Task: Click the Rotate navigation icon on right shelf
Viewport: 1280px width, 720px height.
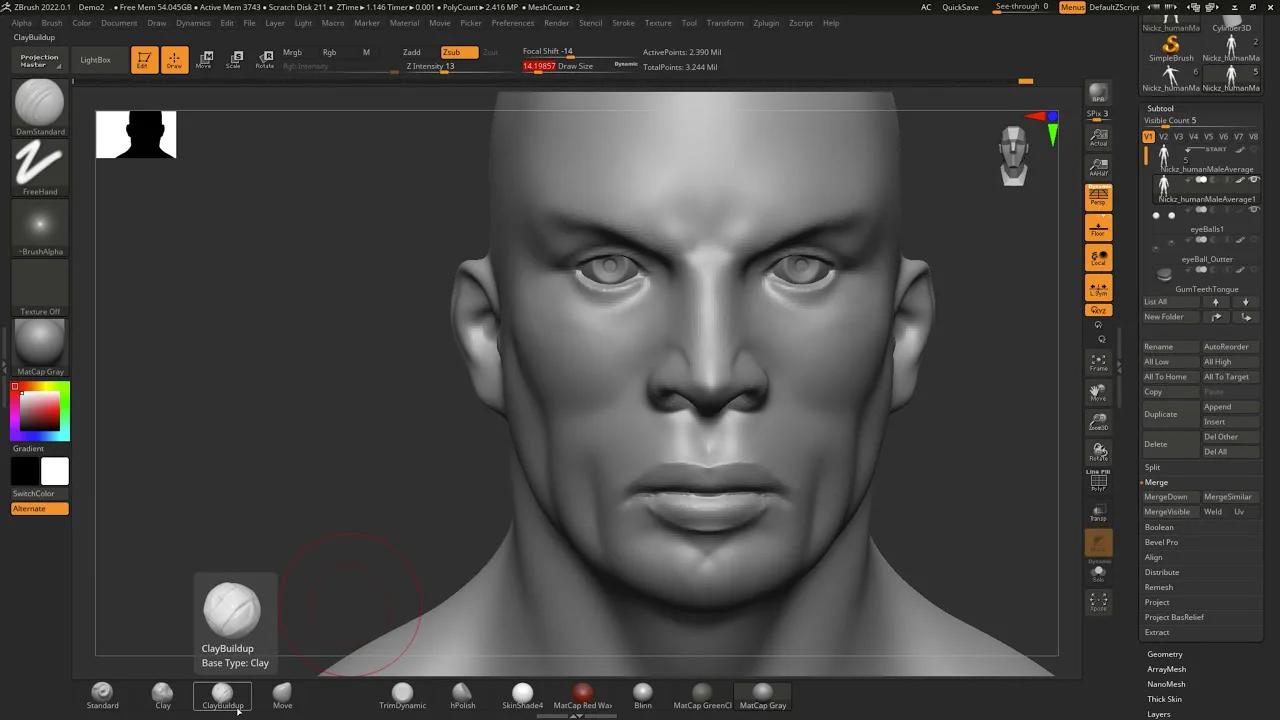Action: pyautogui.click(x=1098, y=452)
